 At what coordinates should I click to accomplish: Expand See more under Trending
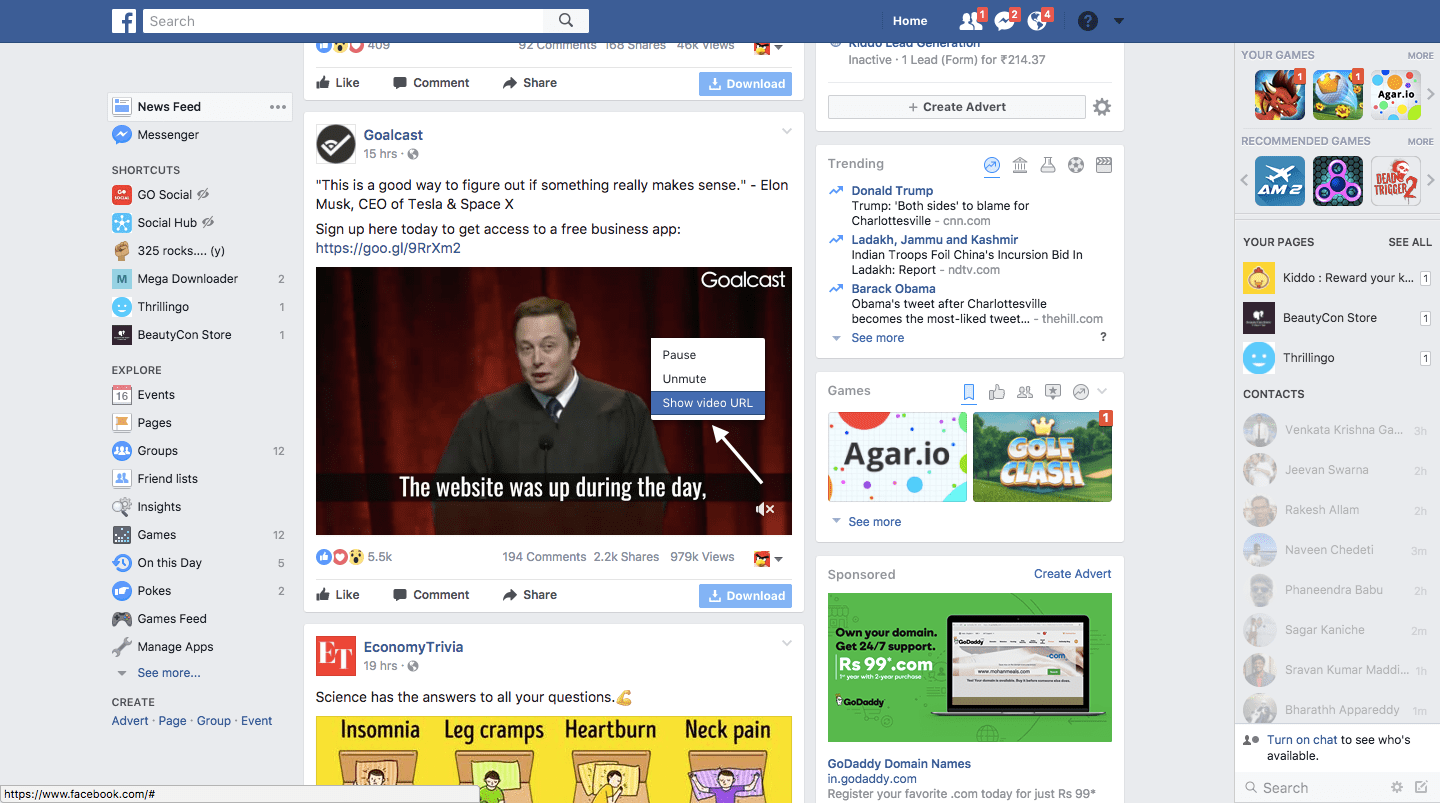877,338
